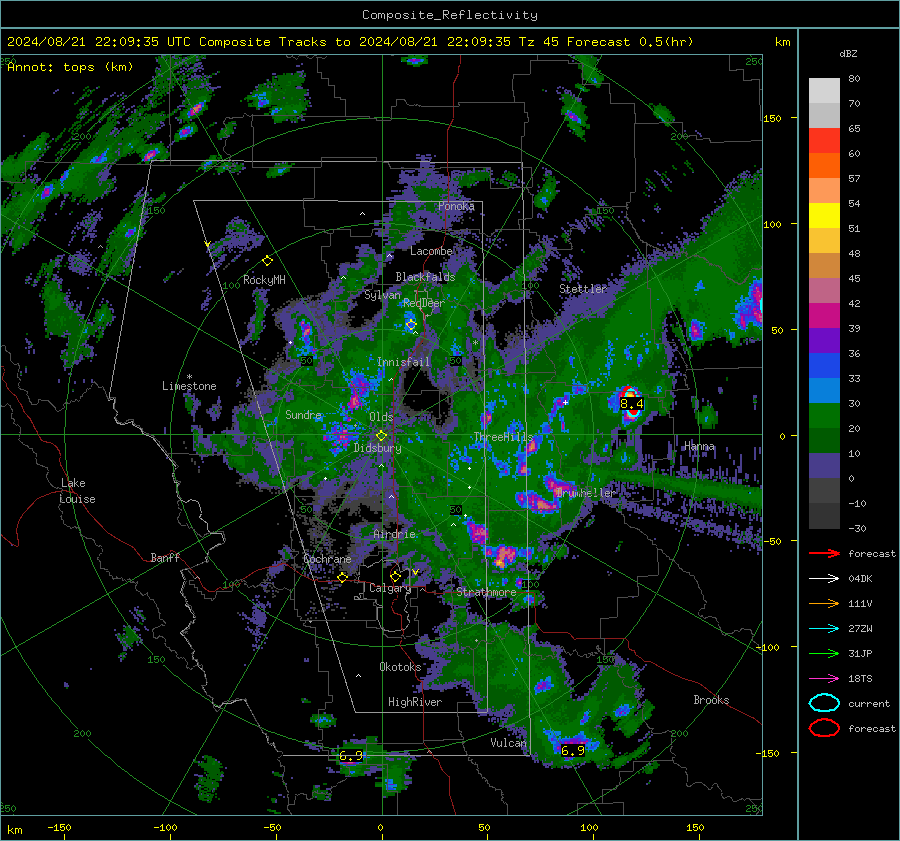Click the dBZ legend heading
This screenshot has width=900, height=841.
[x=848, y=53]
